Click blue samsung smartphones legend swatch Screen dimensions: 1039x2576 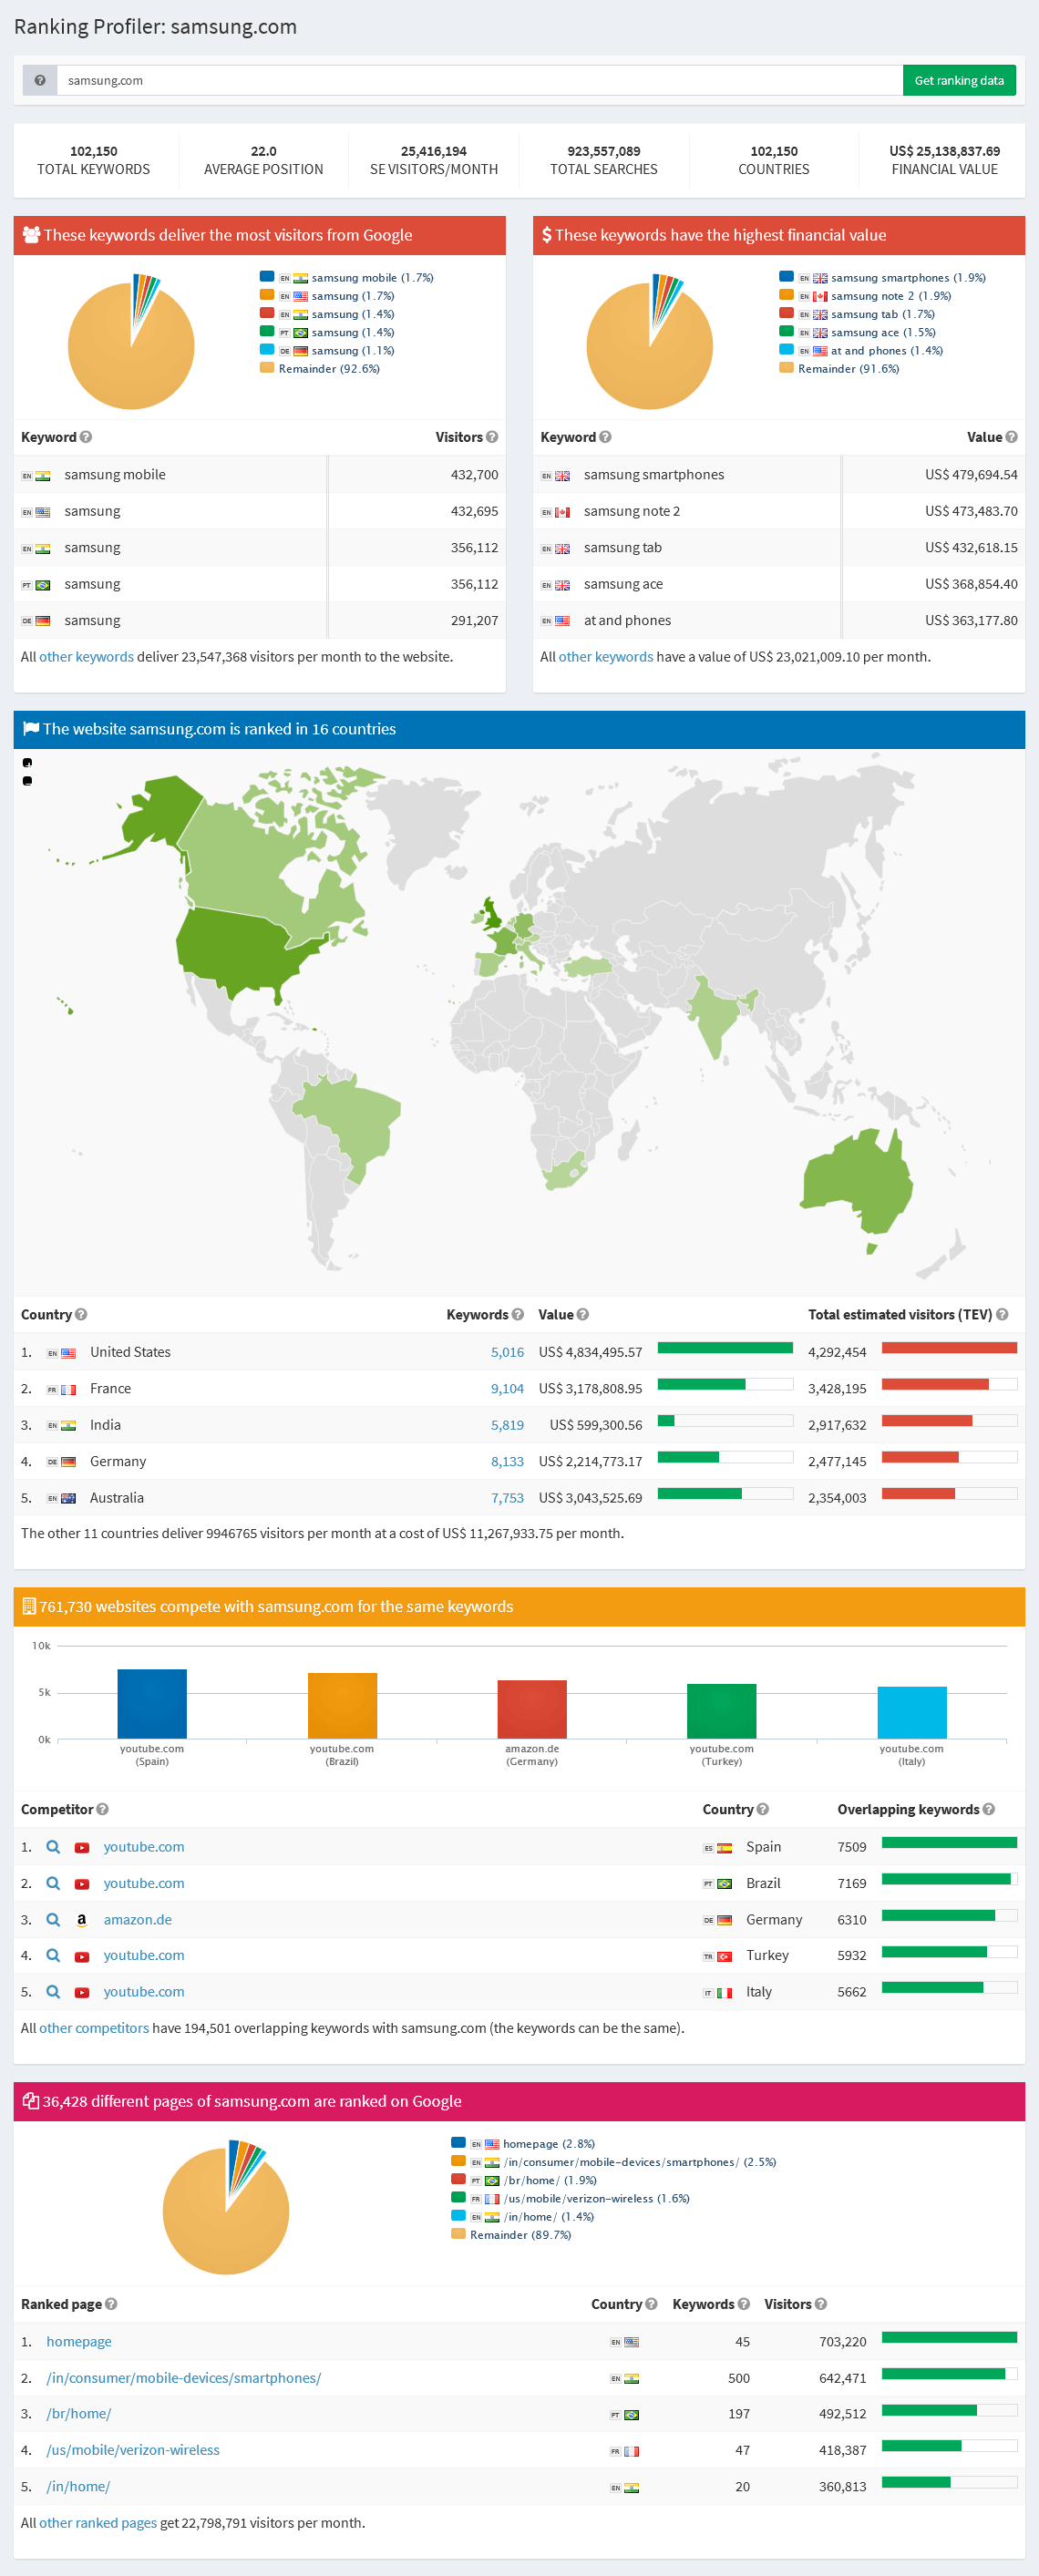tap(786, 276)
